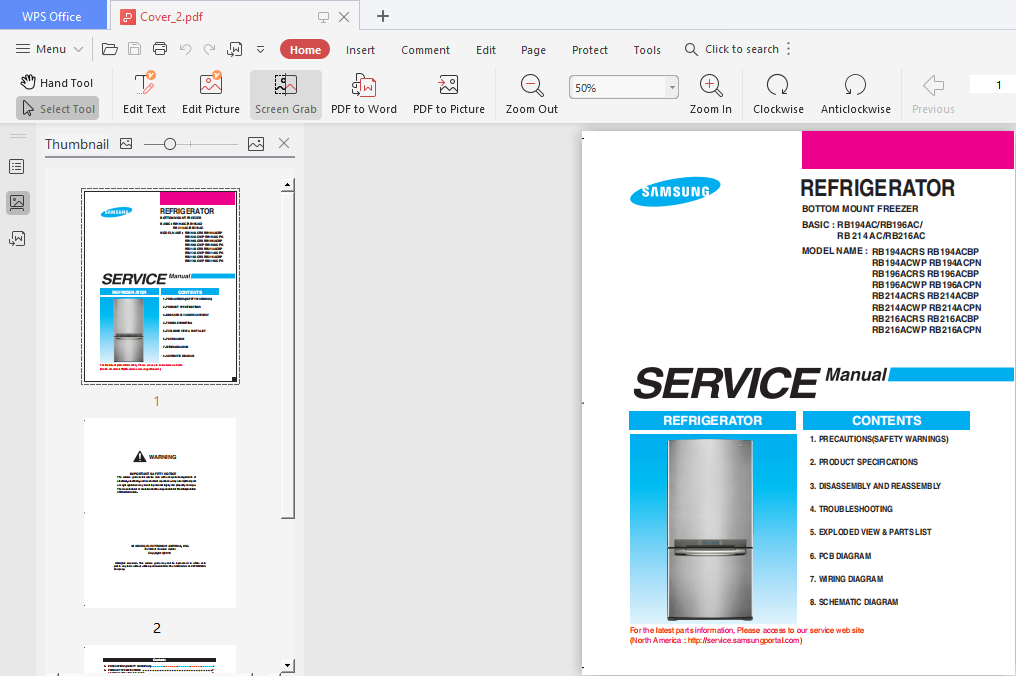
Task: Expand the quick access toolbar dropdown
Action: [x=260, y=49]
